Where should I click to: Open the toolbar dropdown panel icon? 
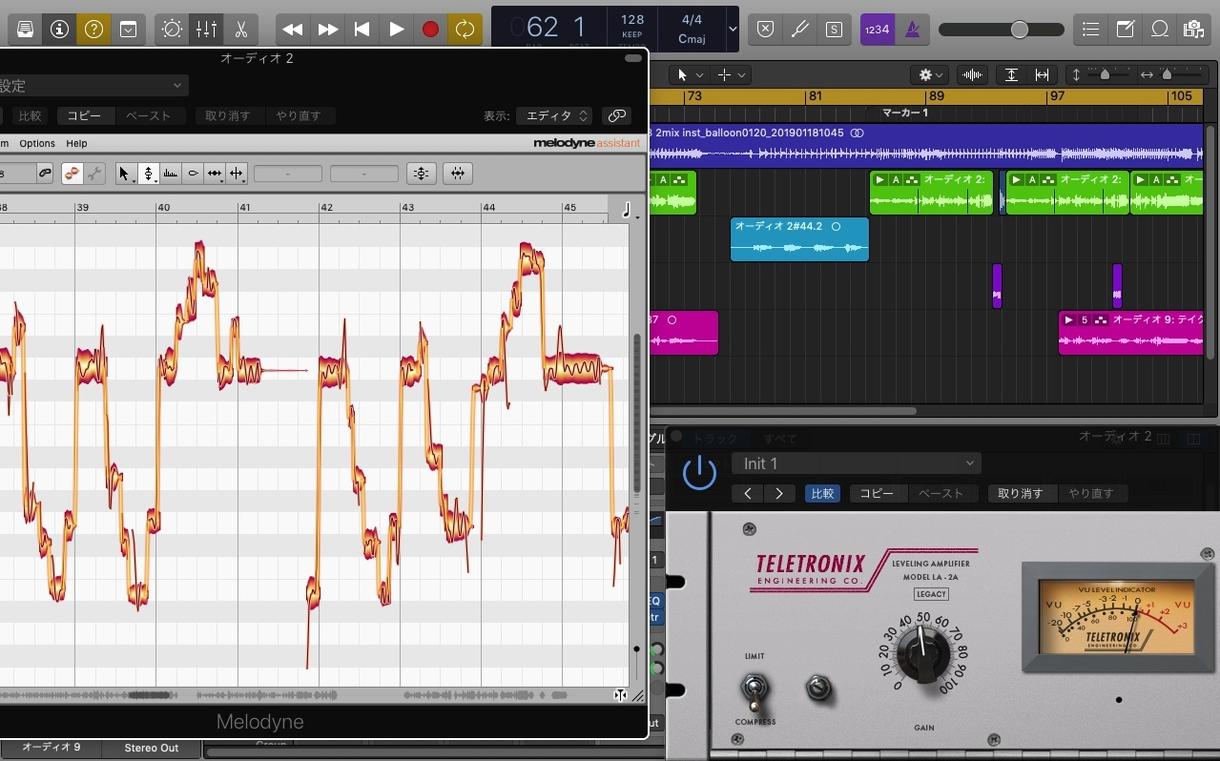click(128, 29)
